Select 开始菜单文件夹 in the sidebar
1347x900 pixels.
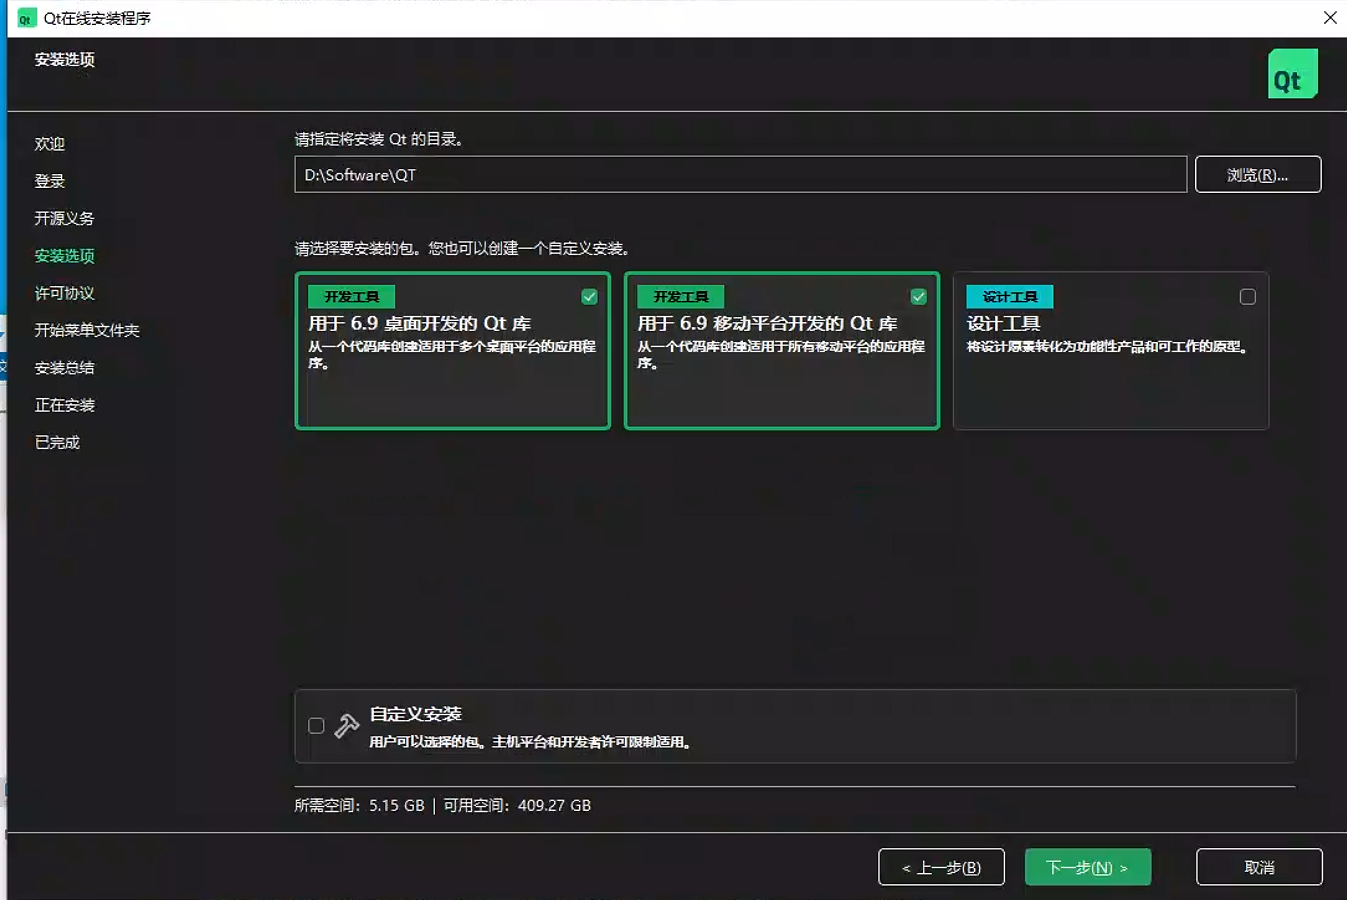[87, 330]
